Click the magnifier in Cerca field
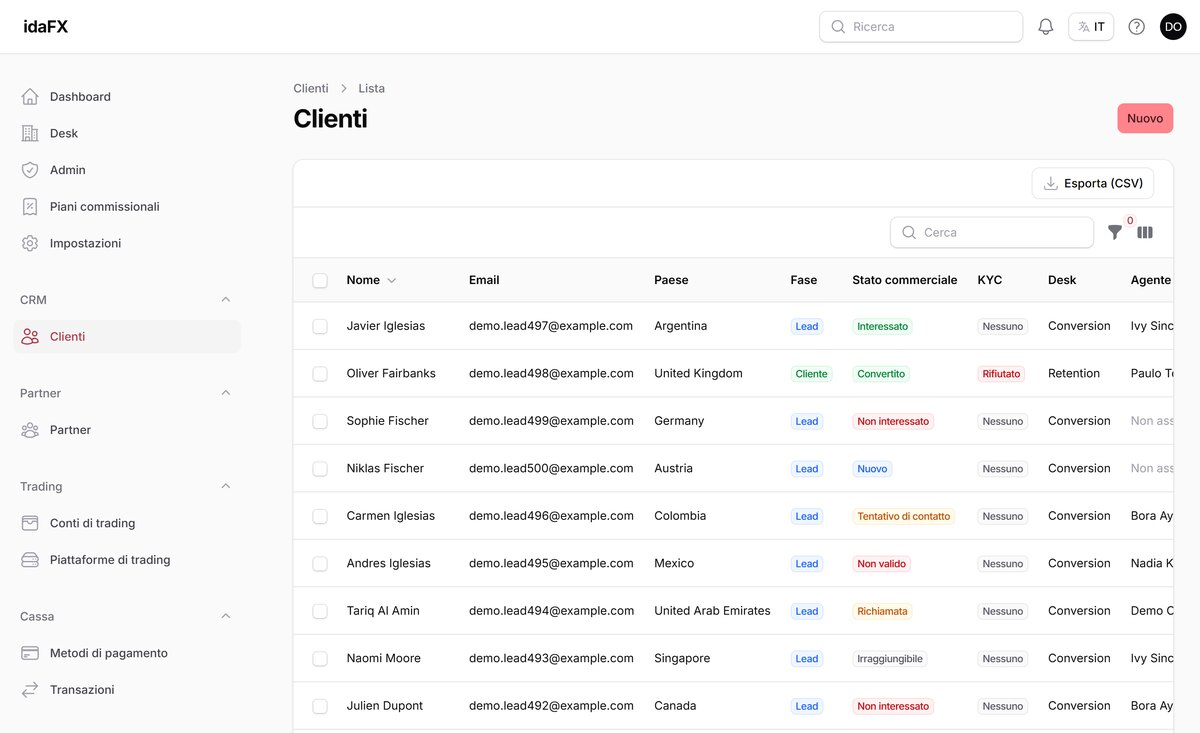Viewport: 1200px width, 733px height. coord(909,232)
